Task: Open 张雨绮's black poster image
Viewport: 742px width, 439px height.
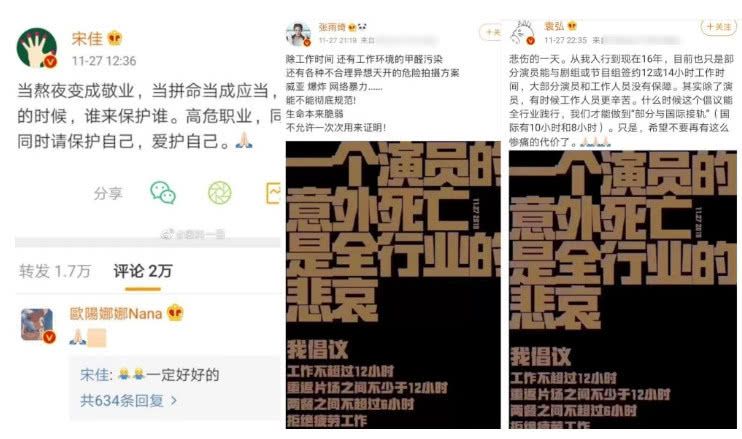Action: point(393,285)
